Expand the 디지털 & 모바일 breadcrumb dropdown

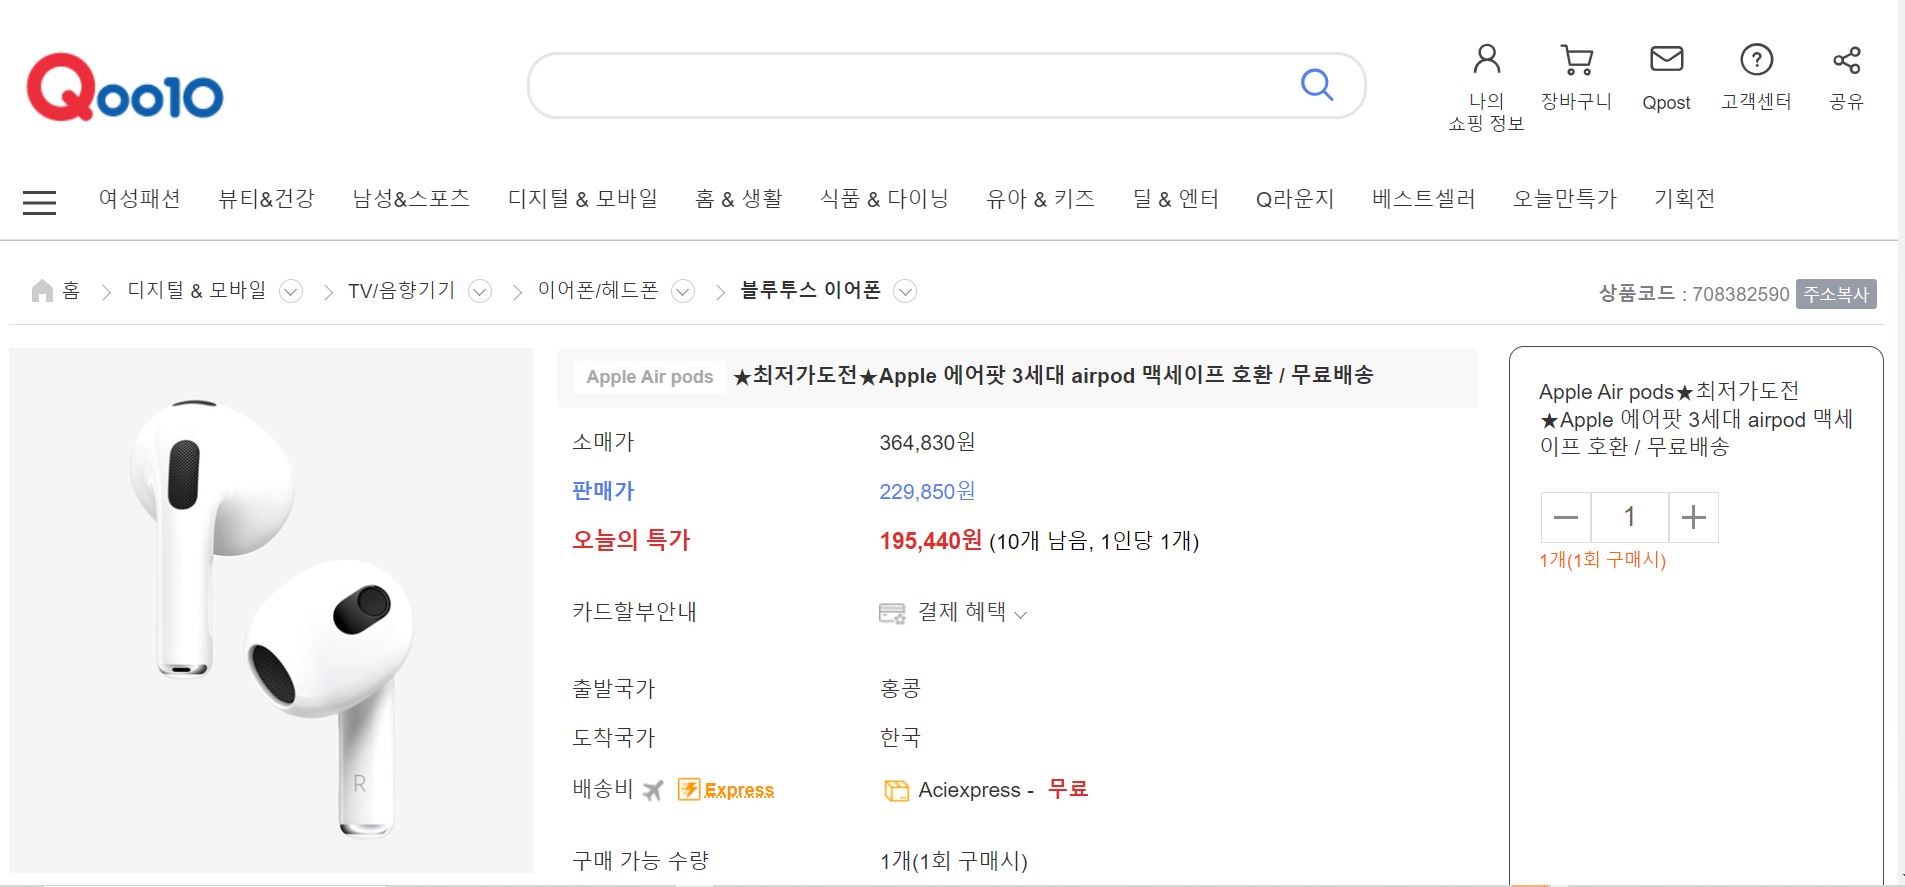point(291,292)
